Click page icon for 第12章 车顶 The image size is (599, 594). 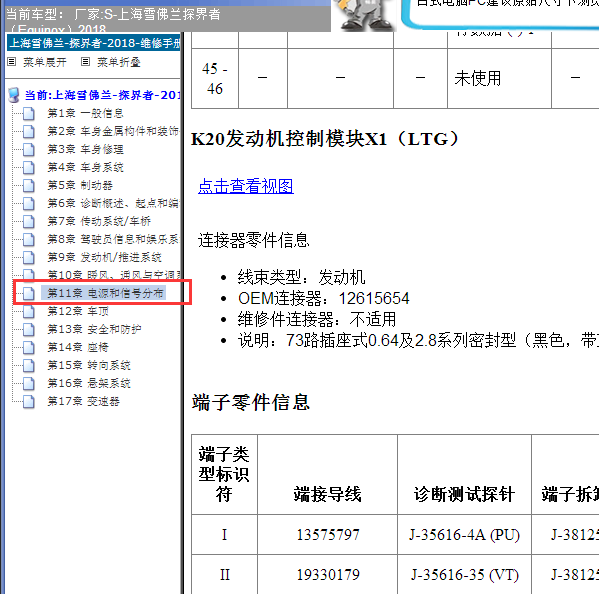29,311
